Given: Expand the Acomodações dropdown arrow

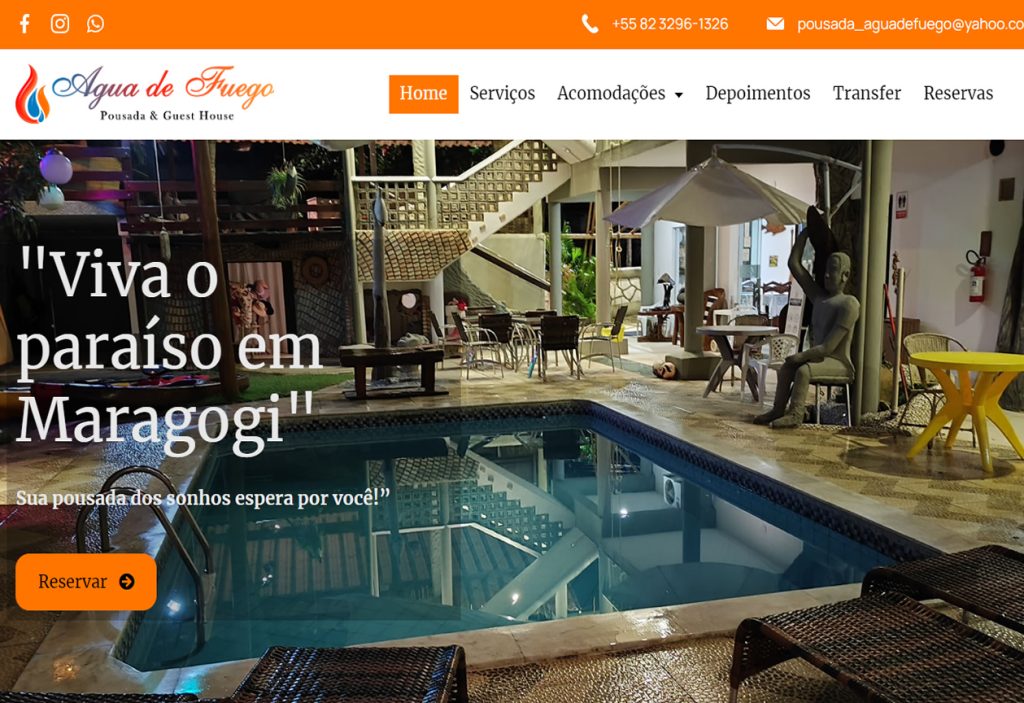Looking at the screenshot, I should pyautogui.click(x=679, y=95).
